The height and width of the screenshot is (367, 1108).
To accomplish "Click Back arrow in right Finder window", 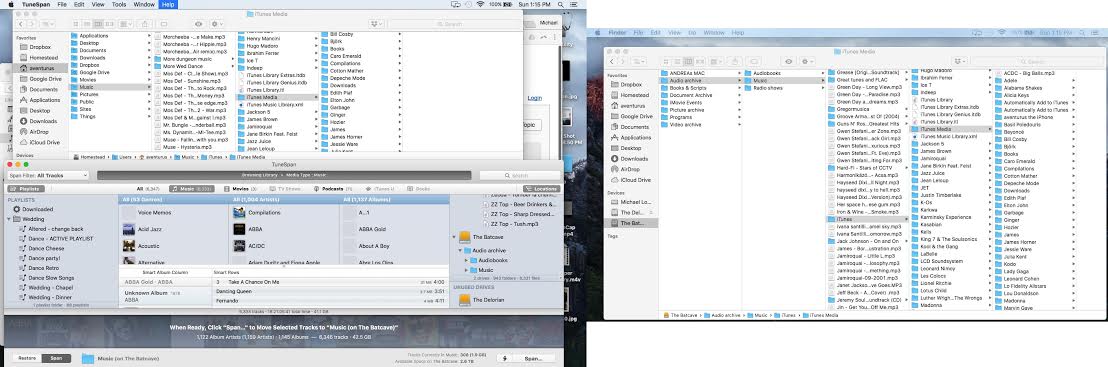I will [x=613, y=62].
